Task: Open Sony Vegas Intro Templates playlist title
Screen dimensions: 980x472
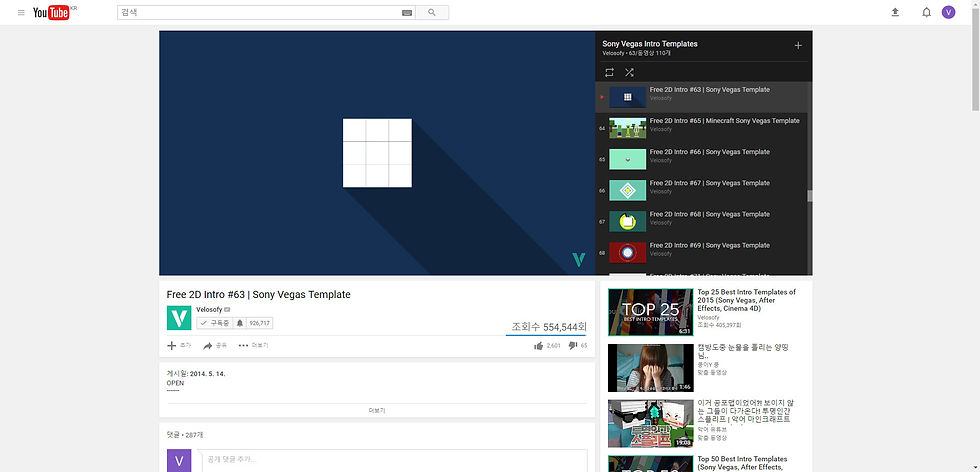Action: click(x=649, y=44)
